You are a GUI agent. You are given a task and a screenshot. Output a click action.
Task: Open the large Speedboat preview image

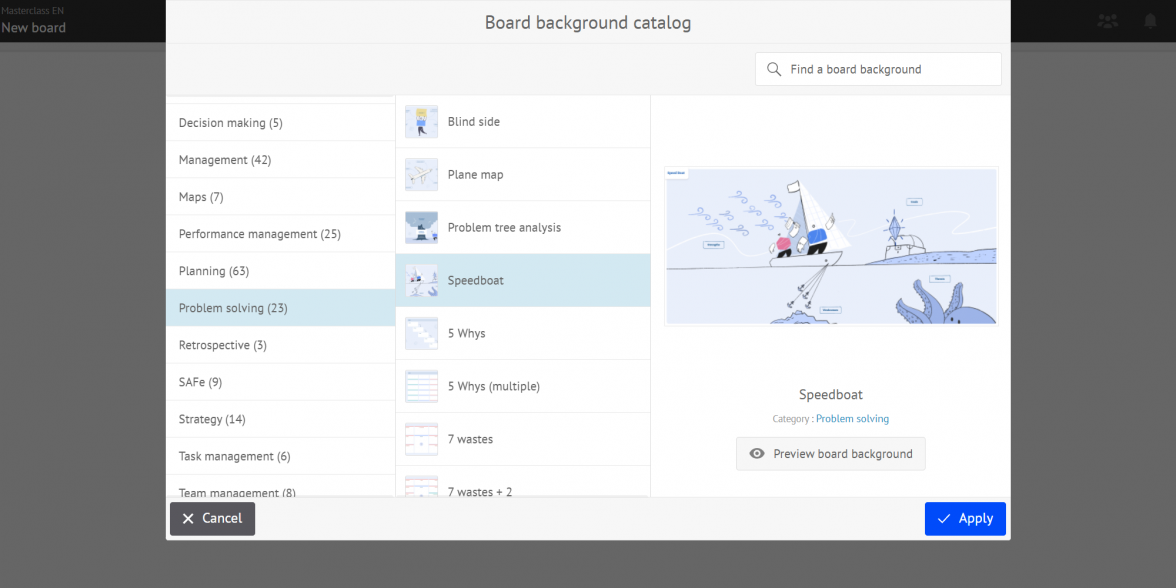coord(831,246)
